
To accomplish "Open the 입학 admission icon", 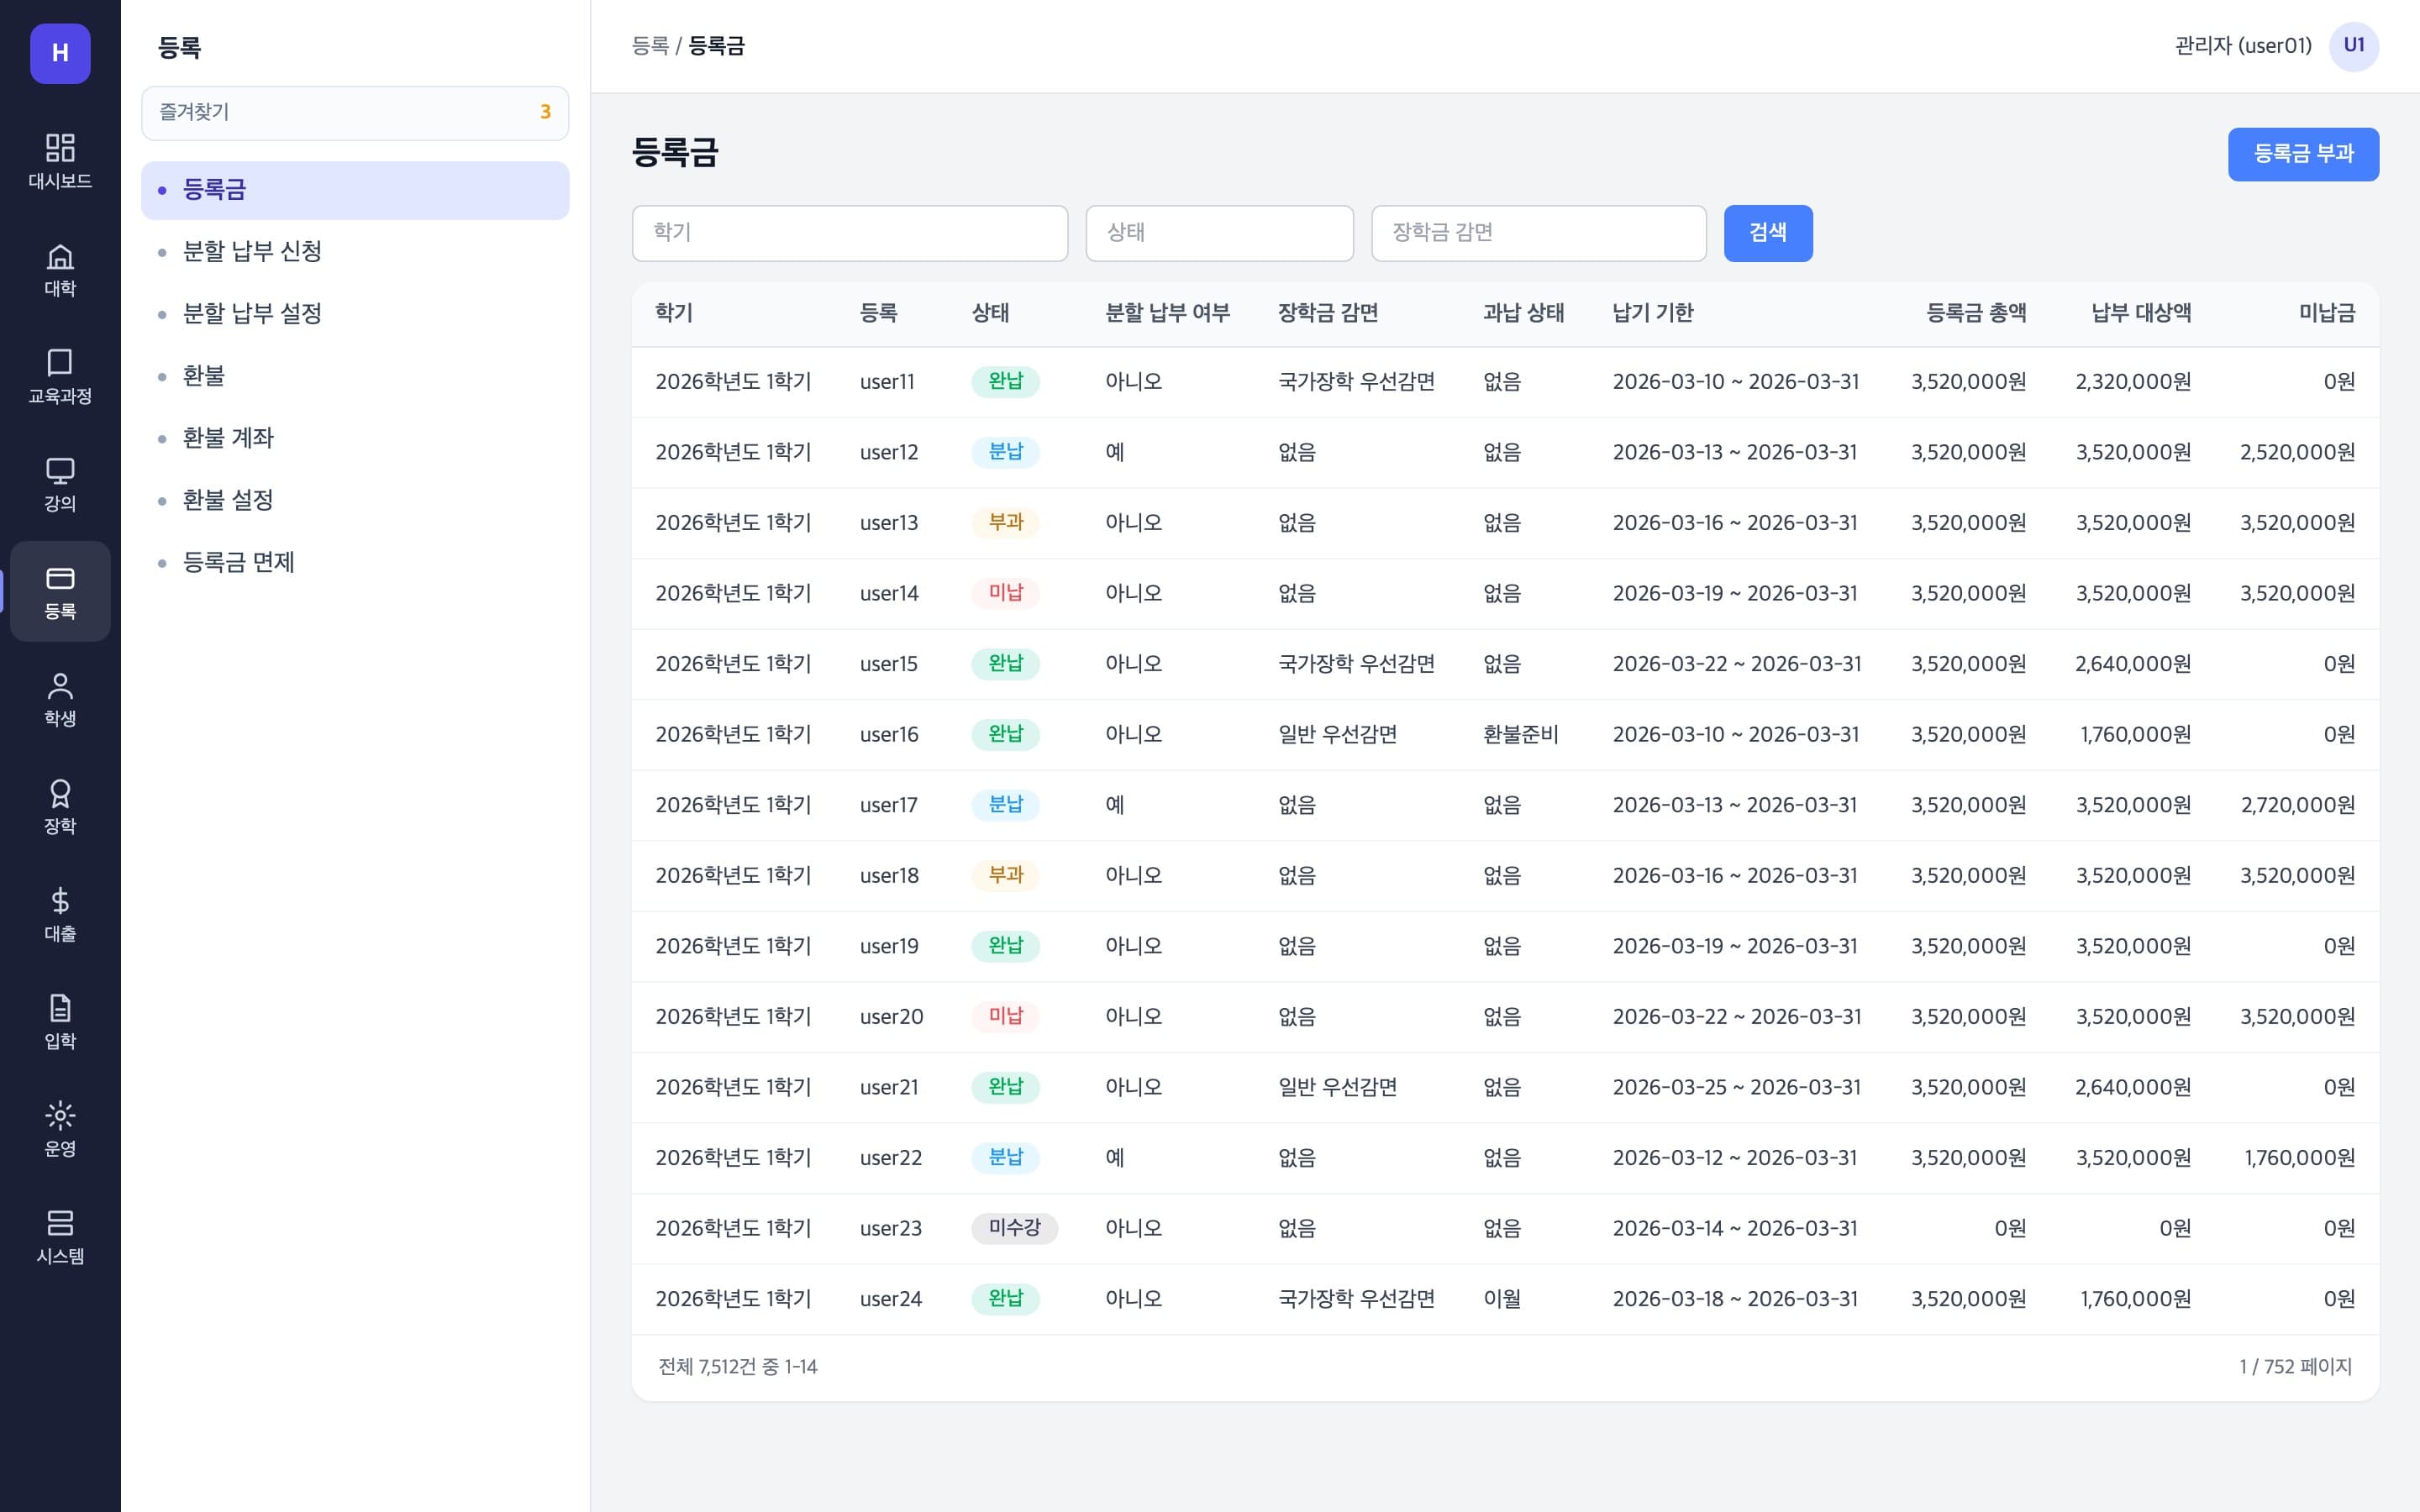I will (x=60, y=1021).
